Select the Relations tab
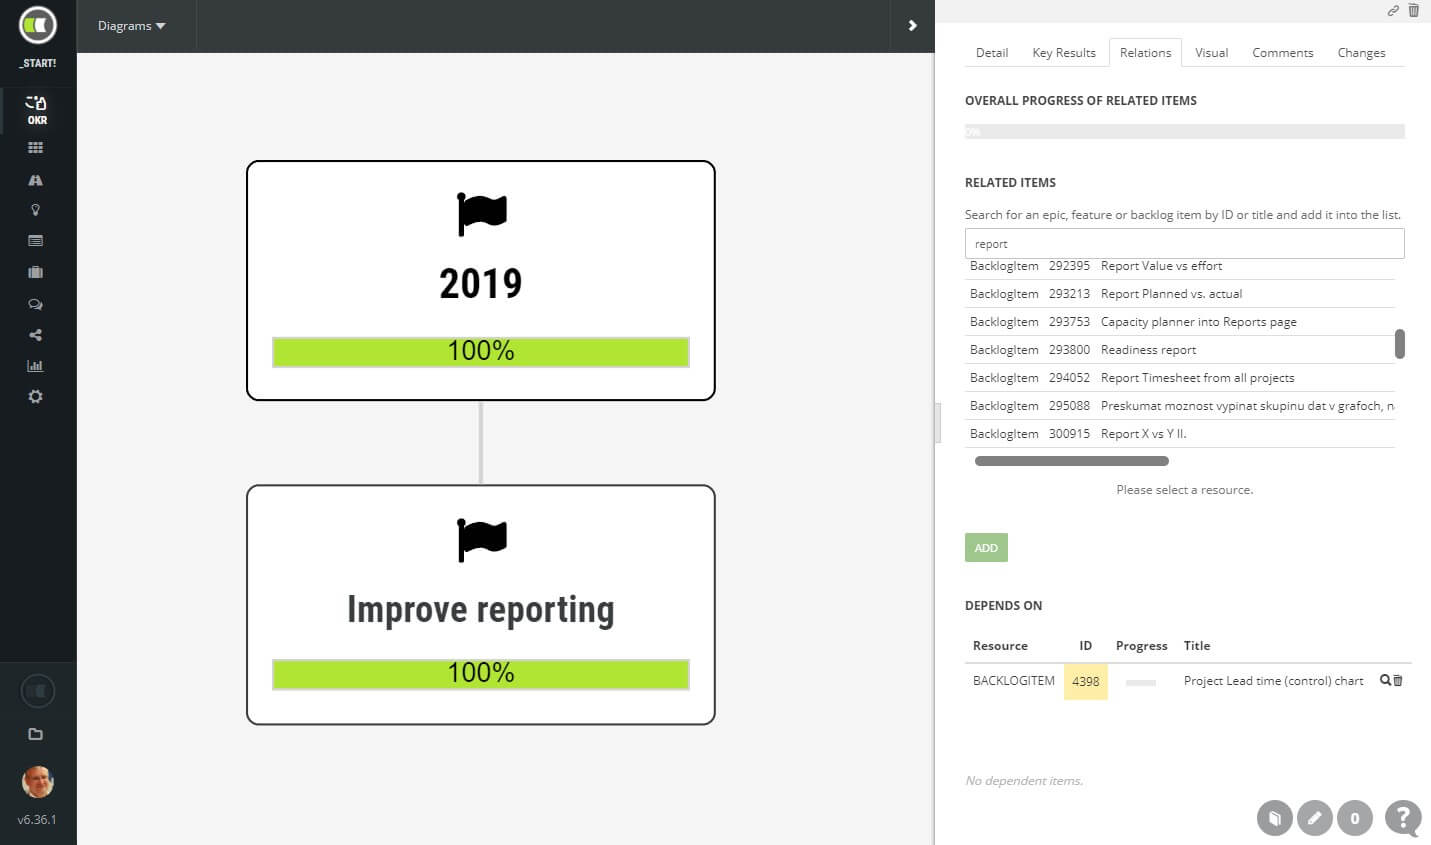Image resolution: width=1431 pixels, height=845 pixels. (x=1145, y=53)
